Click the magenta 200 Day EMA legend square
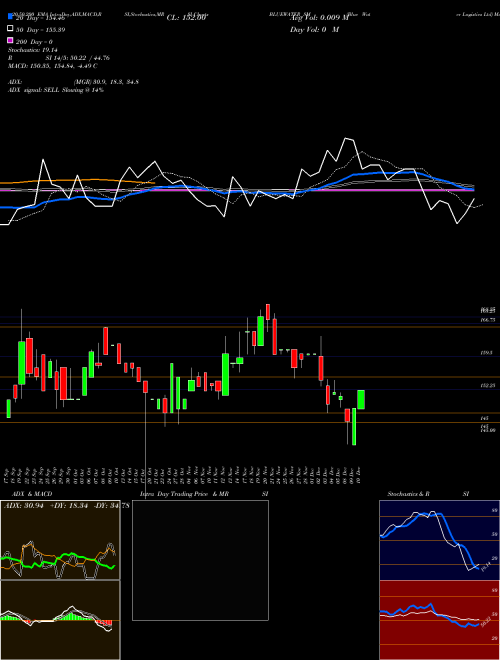The height and width of the screenshot is (660, 500). tap(11, 41)
